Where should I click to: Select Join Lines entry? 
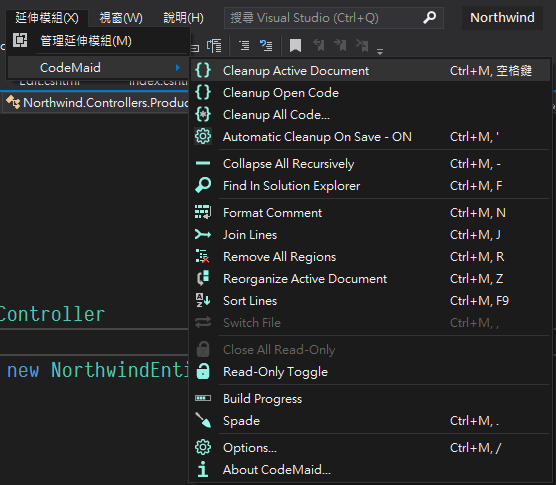pyautogui.click(x=370, y=234)
